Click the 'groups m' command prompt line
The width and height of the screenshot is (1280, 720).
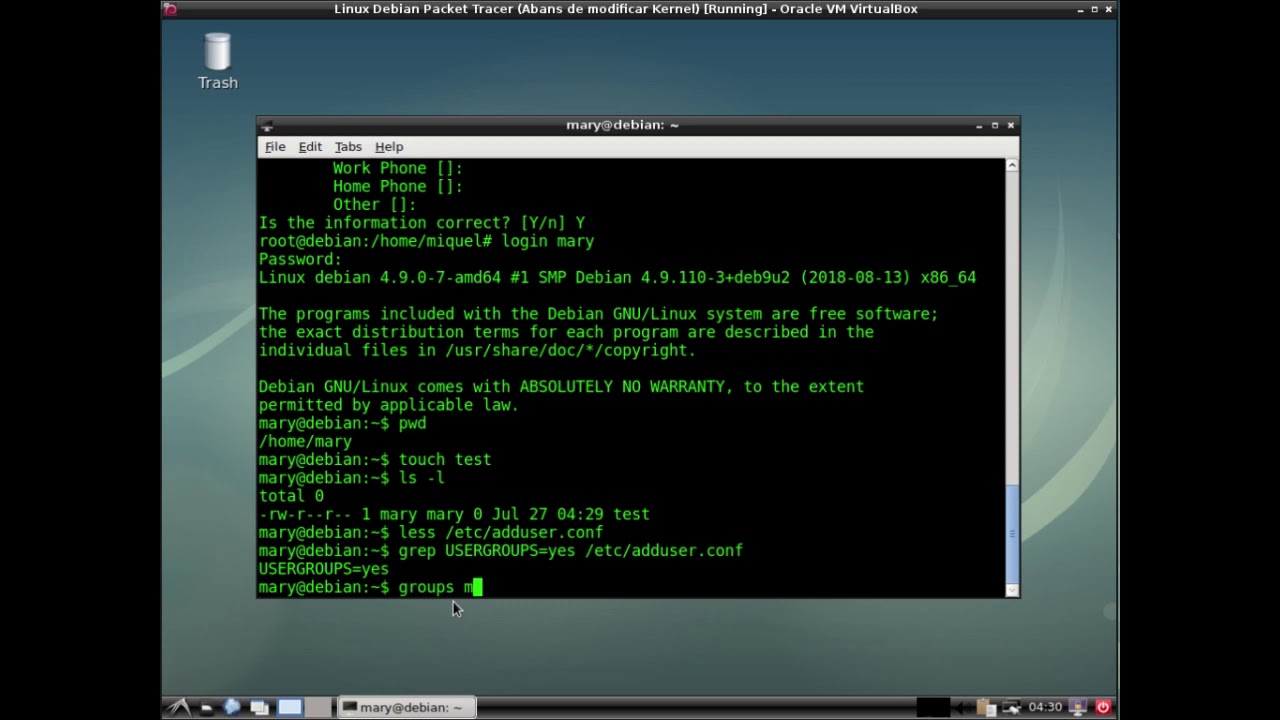tap(371, 587)
